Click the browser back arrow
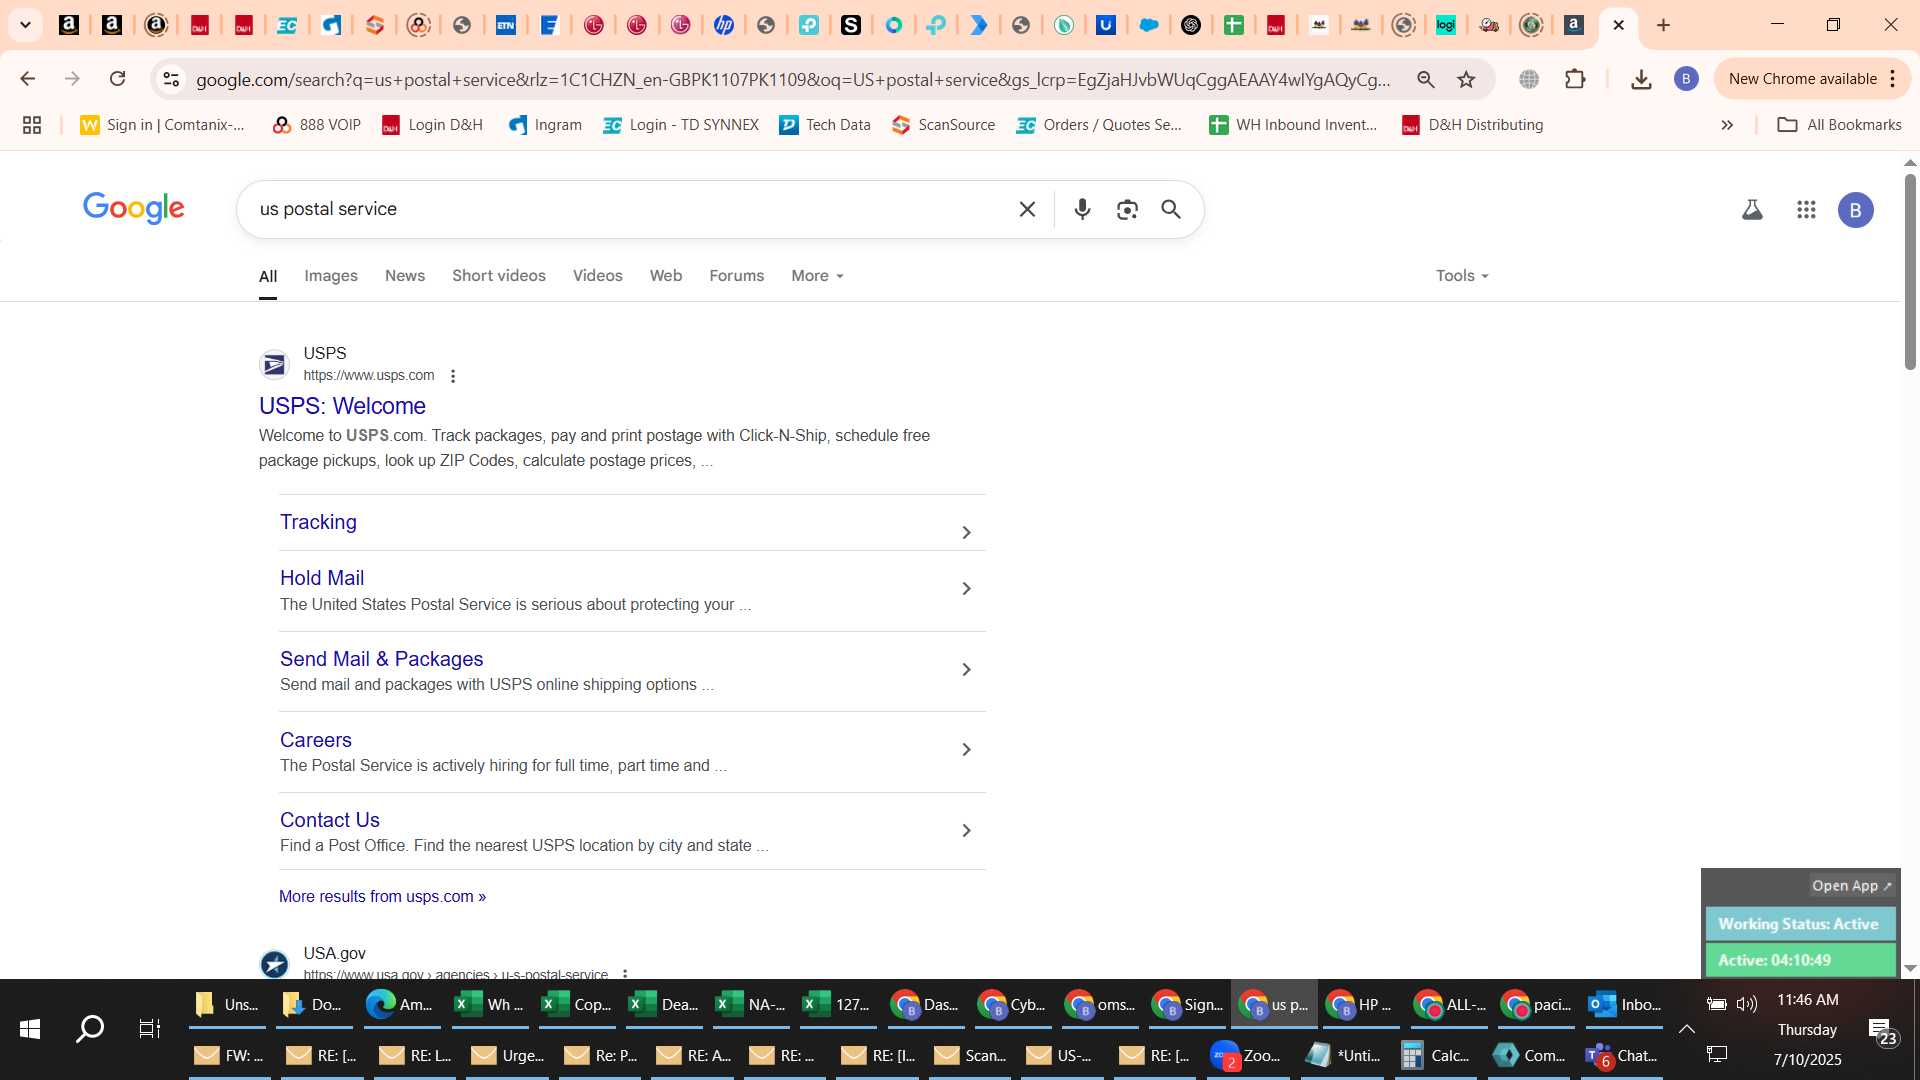This screenshot has height=1080, width=1920. tap(27, 79)
